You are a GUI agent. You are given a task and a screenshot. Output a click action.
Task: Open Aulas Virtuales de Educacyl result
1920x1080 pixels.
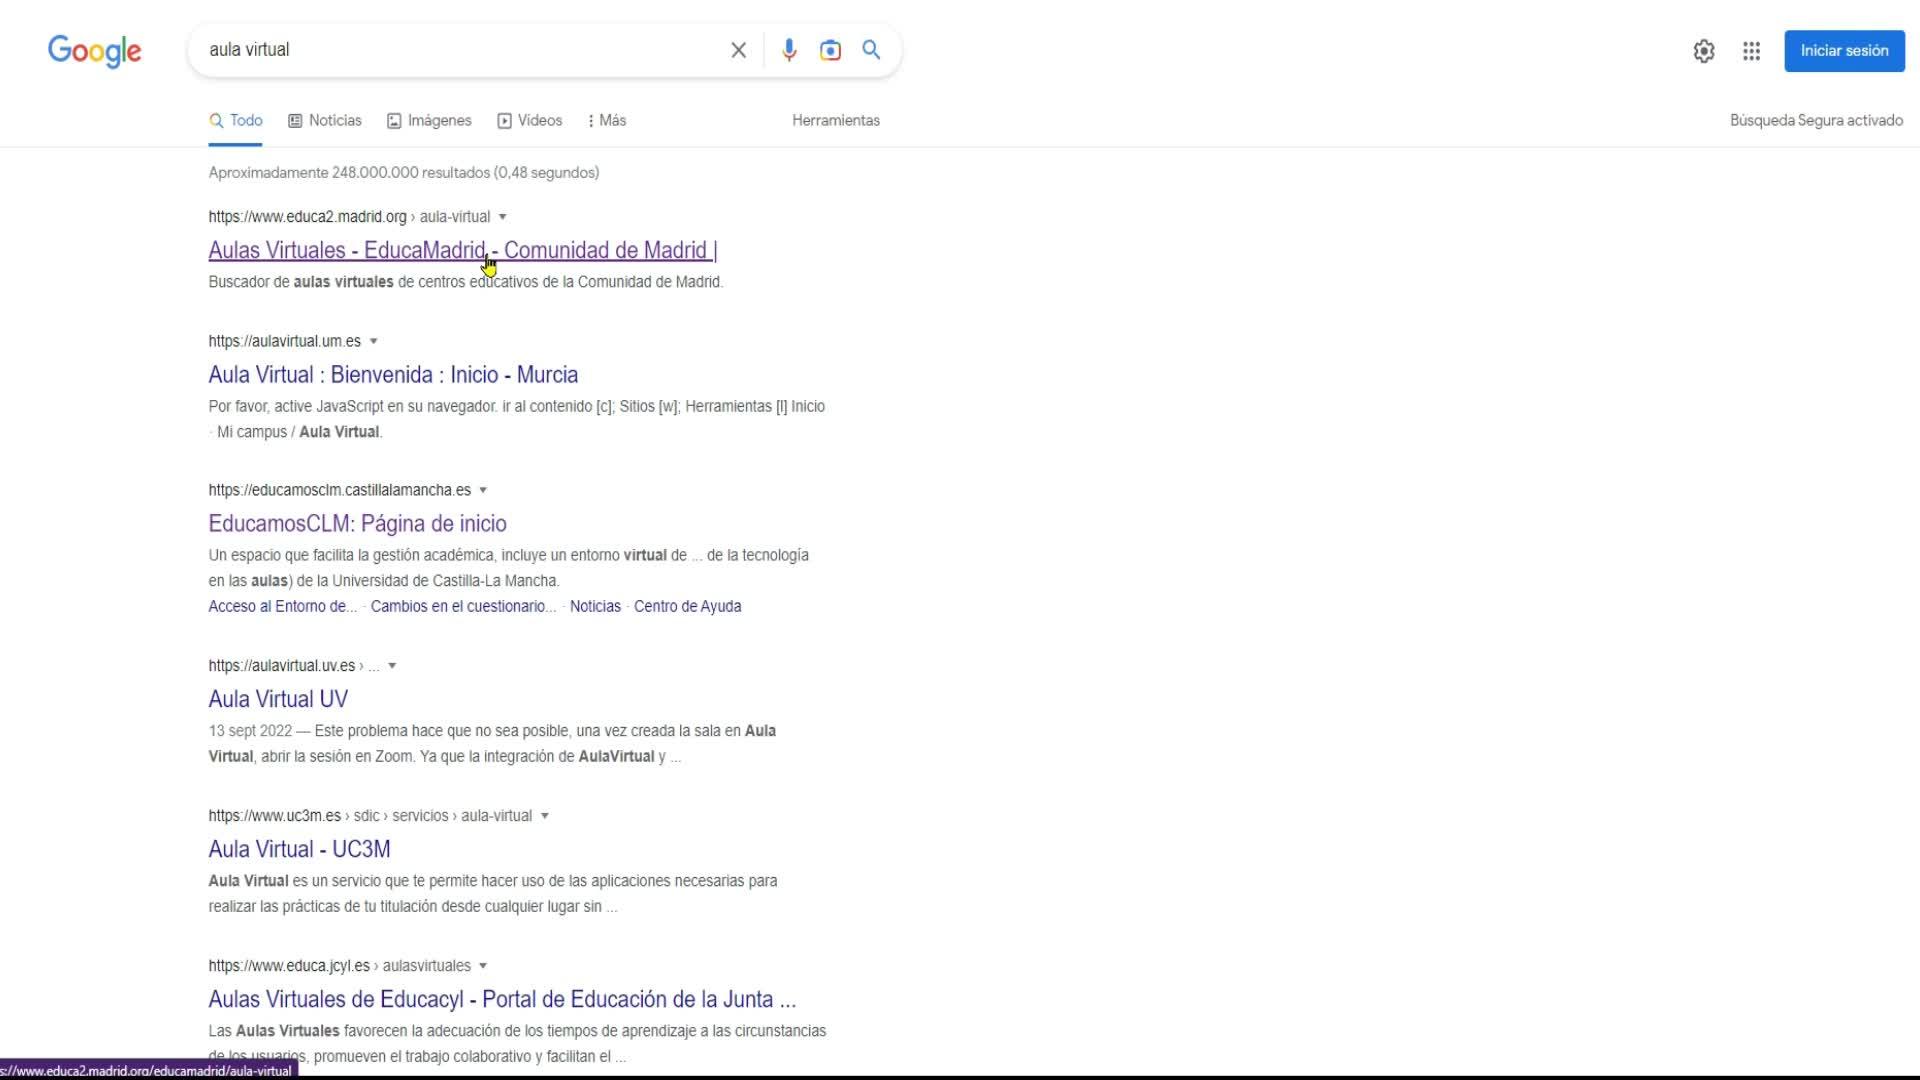tap(502, 999)
